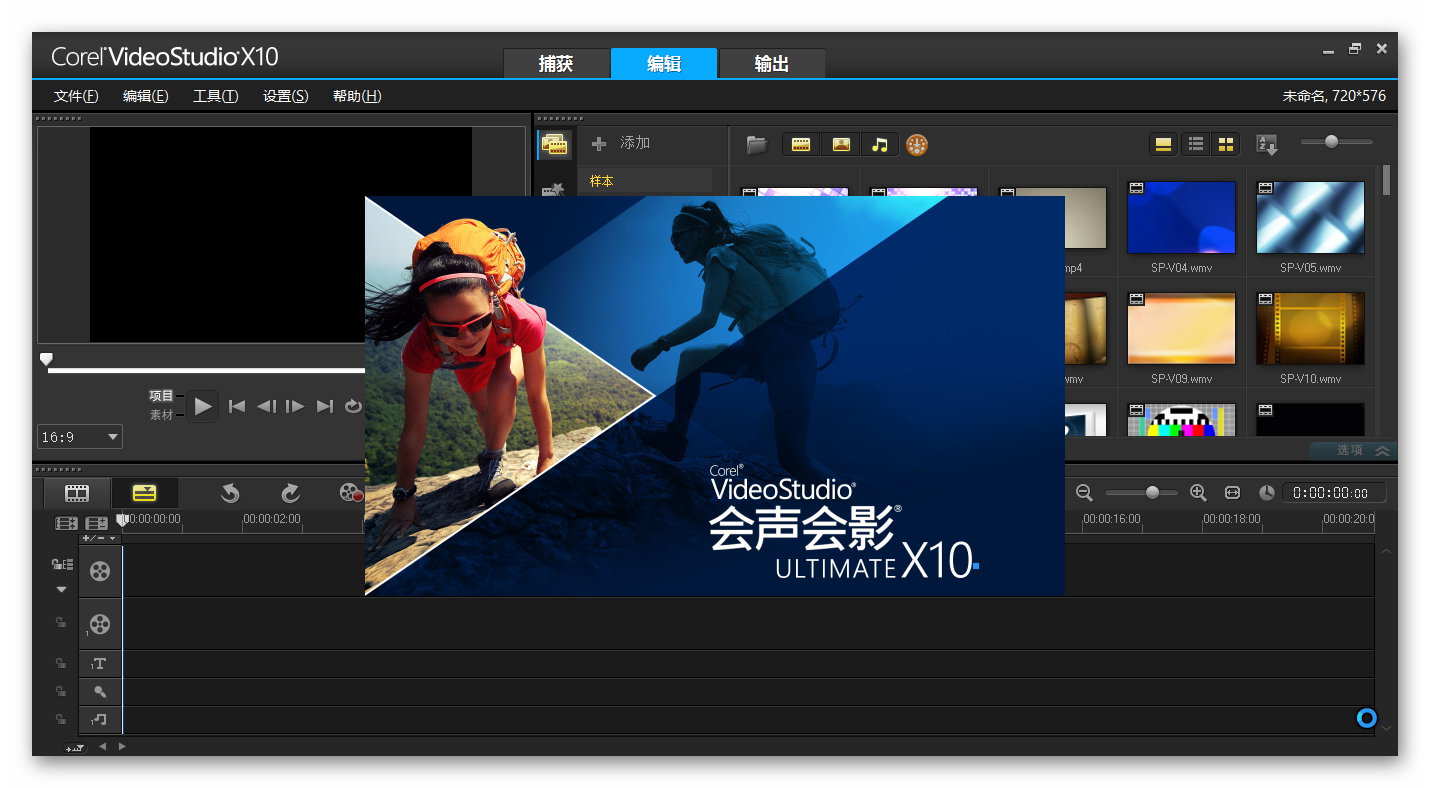This screenshot has width=1430, height=788.
Task: Open the add/remove tracks dropdown above the track headers
Action: (99, 538)
